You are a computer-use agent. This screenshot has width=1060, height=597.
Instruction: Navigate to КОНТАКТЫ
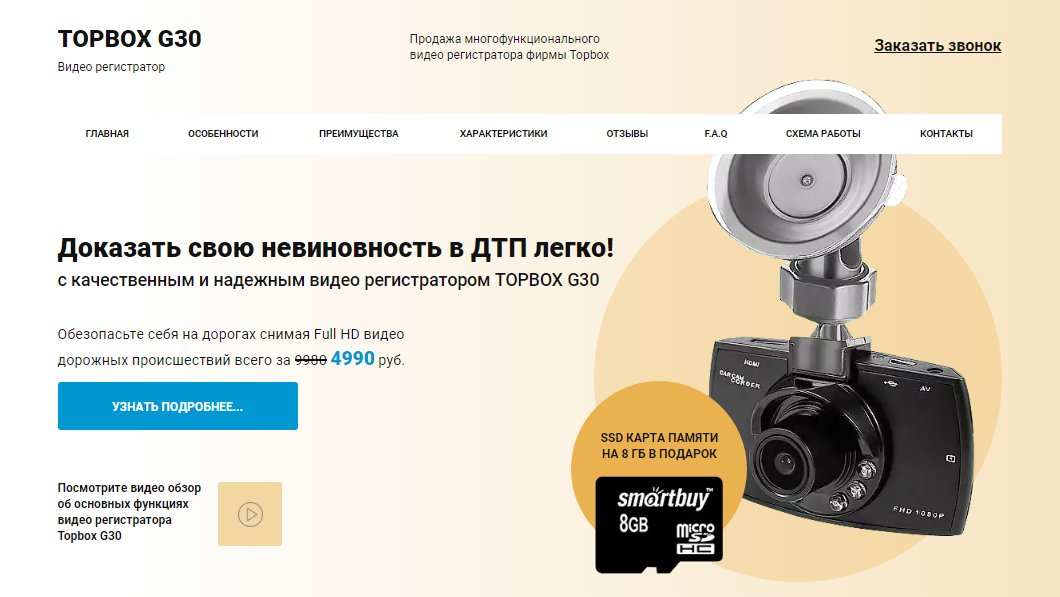point(946,134)
